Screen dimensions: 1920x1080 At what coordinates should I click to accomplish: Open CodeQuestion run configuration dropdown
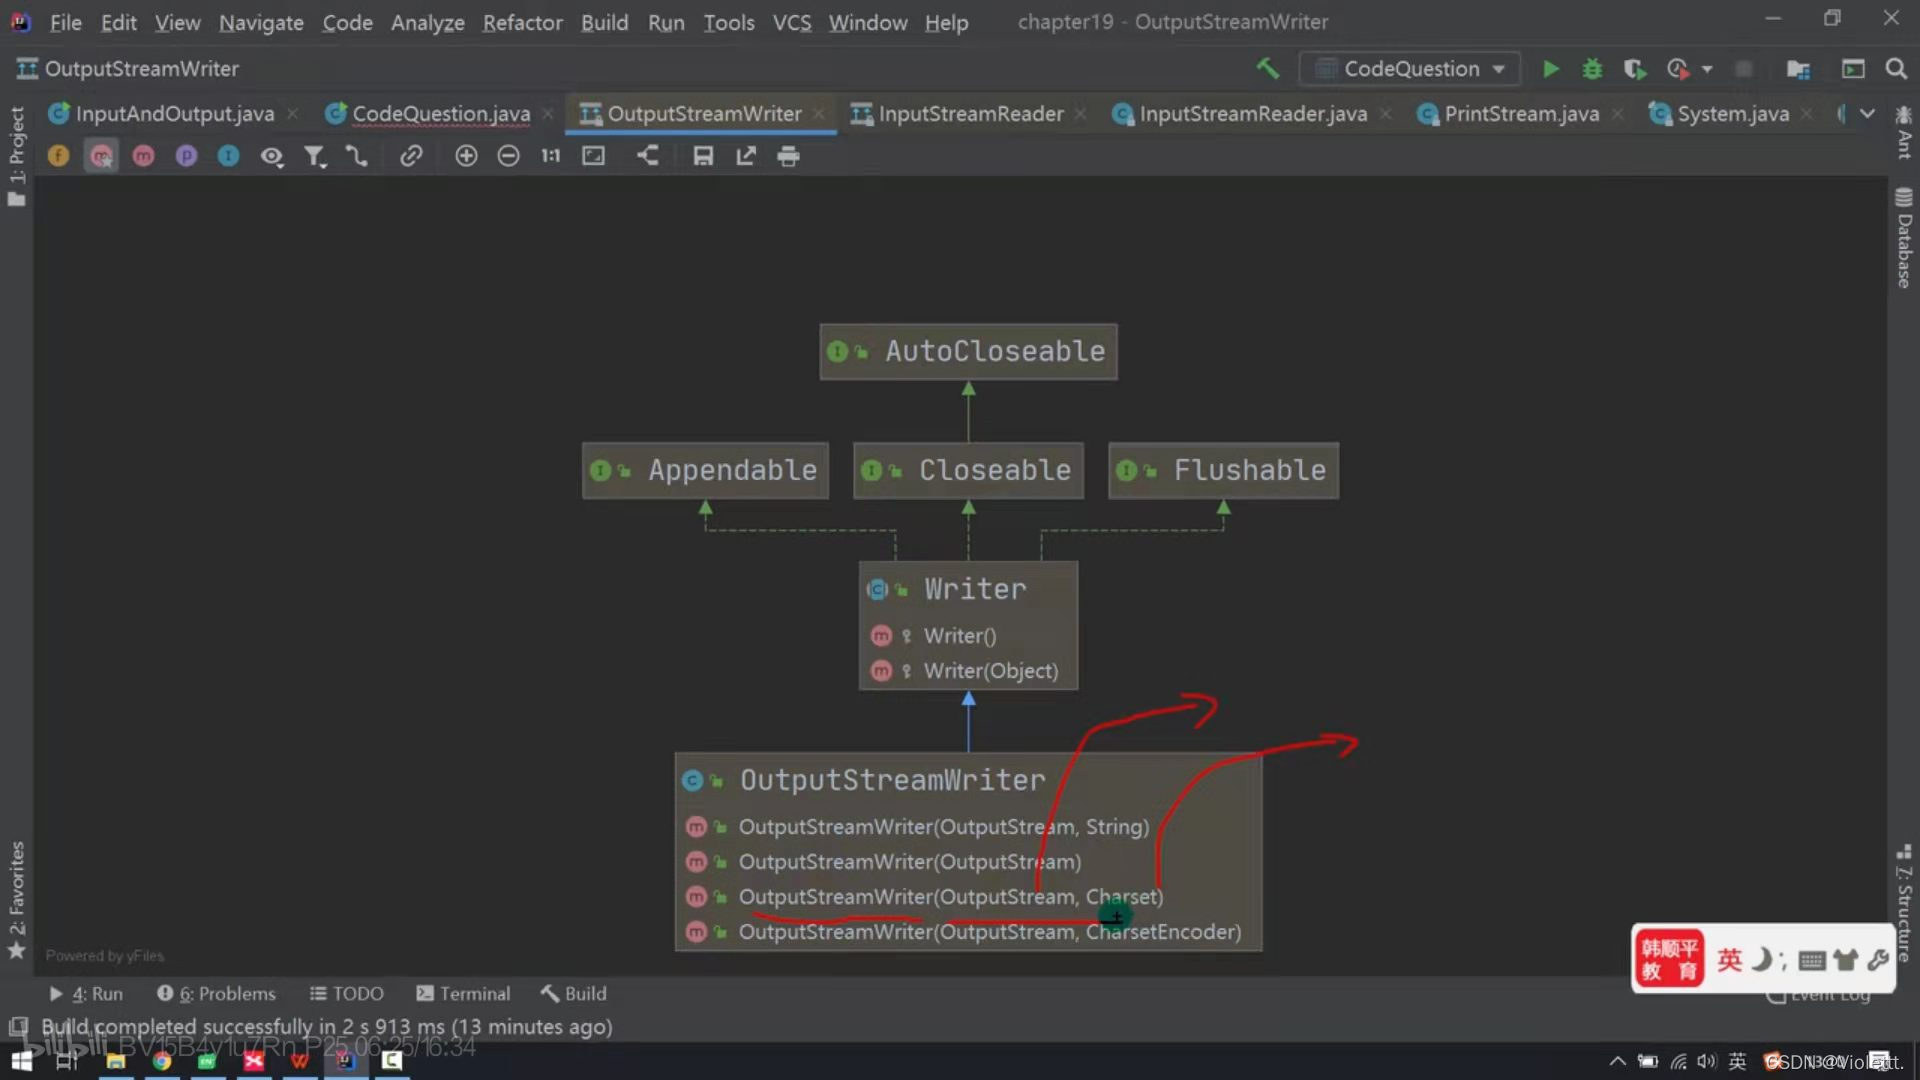coord(1410,68)
